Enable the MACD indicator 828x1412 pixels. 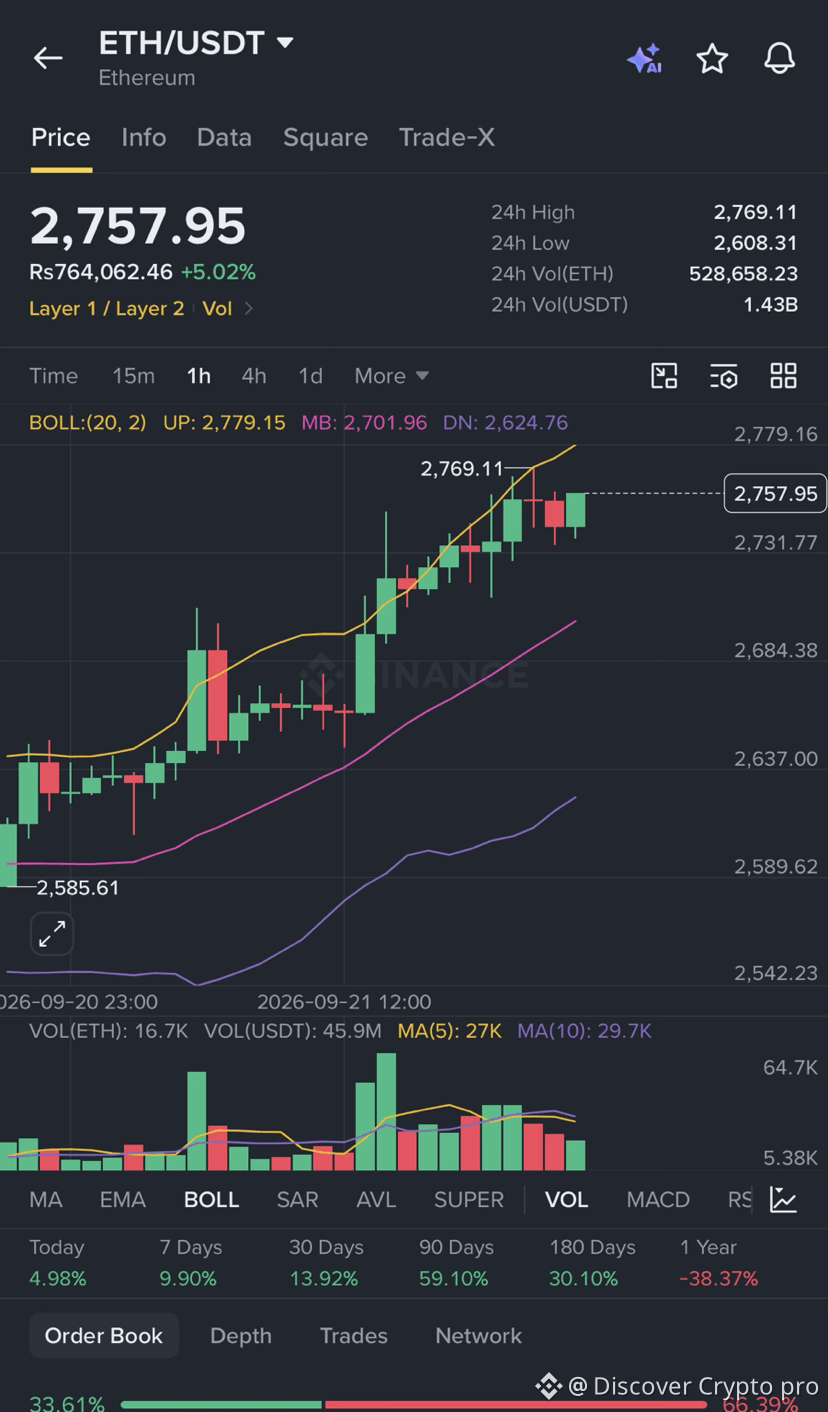pyautogui.click(x=658, y=1200)
